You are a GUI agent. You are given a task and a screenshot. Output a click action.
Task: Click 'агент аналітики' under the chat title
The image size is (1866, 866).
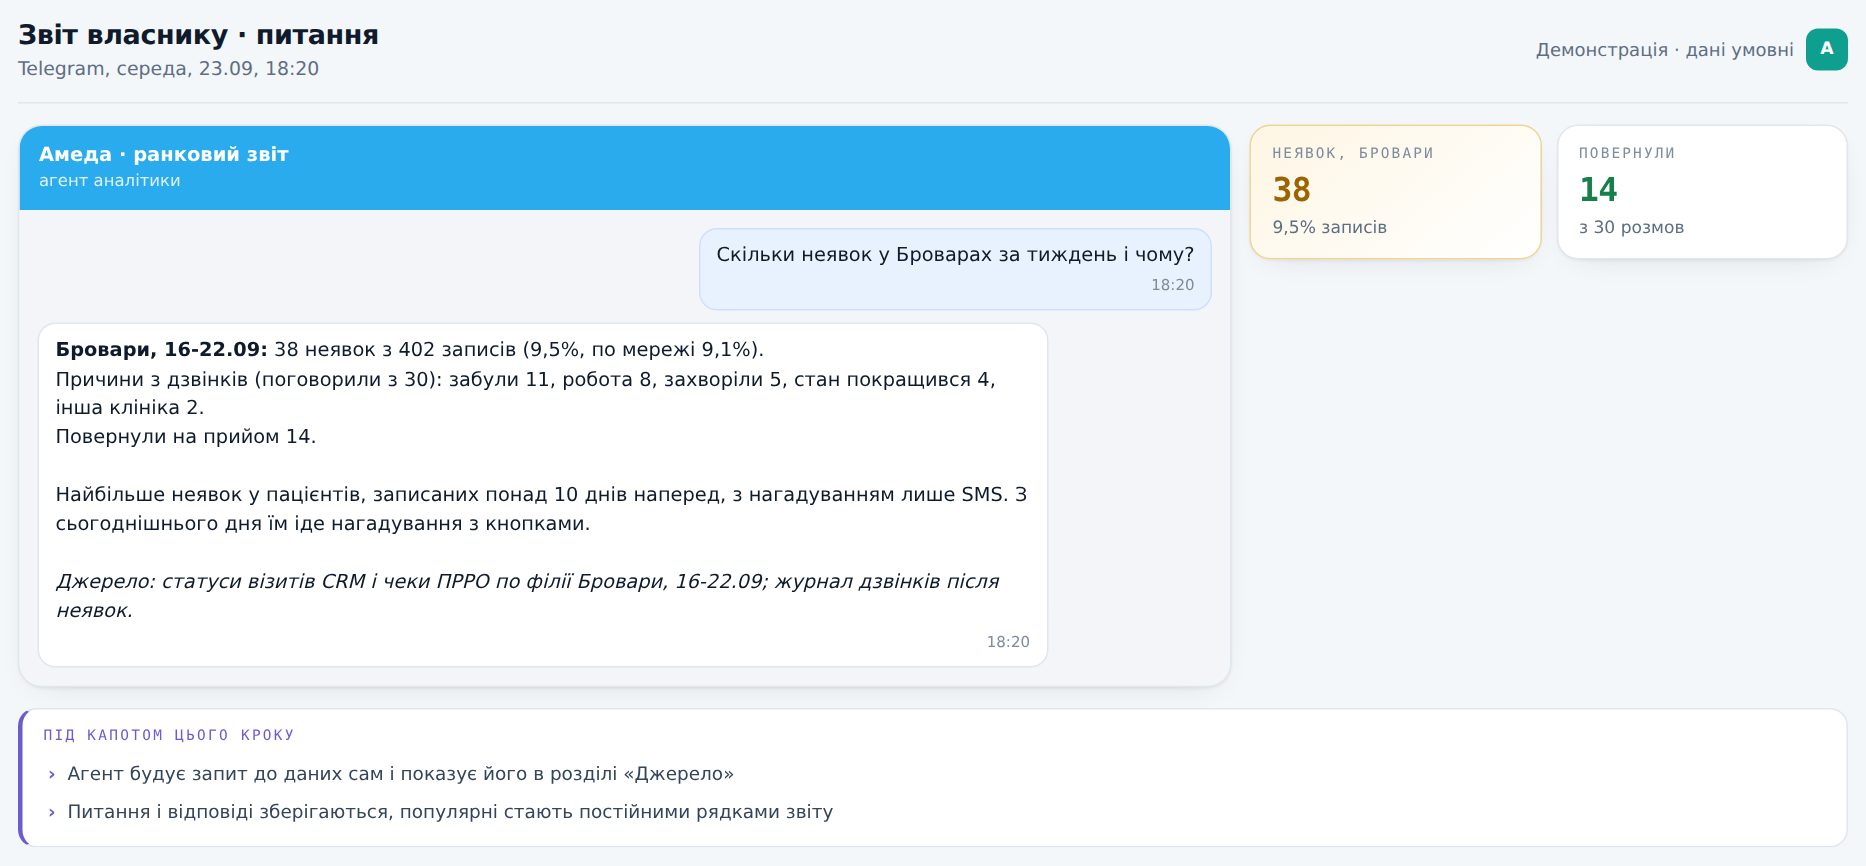tap(110, 181)
